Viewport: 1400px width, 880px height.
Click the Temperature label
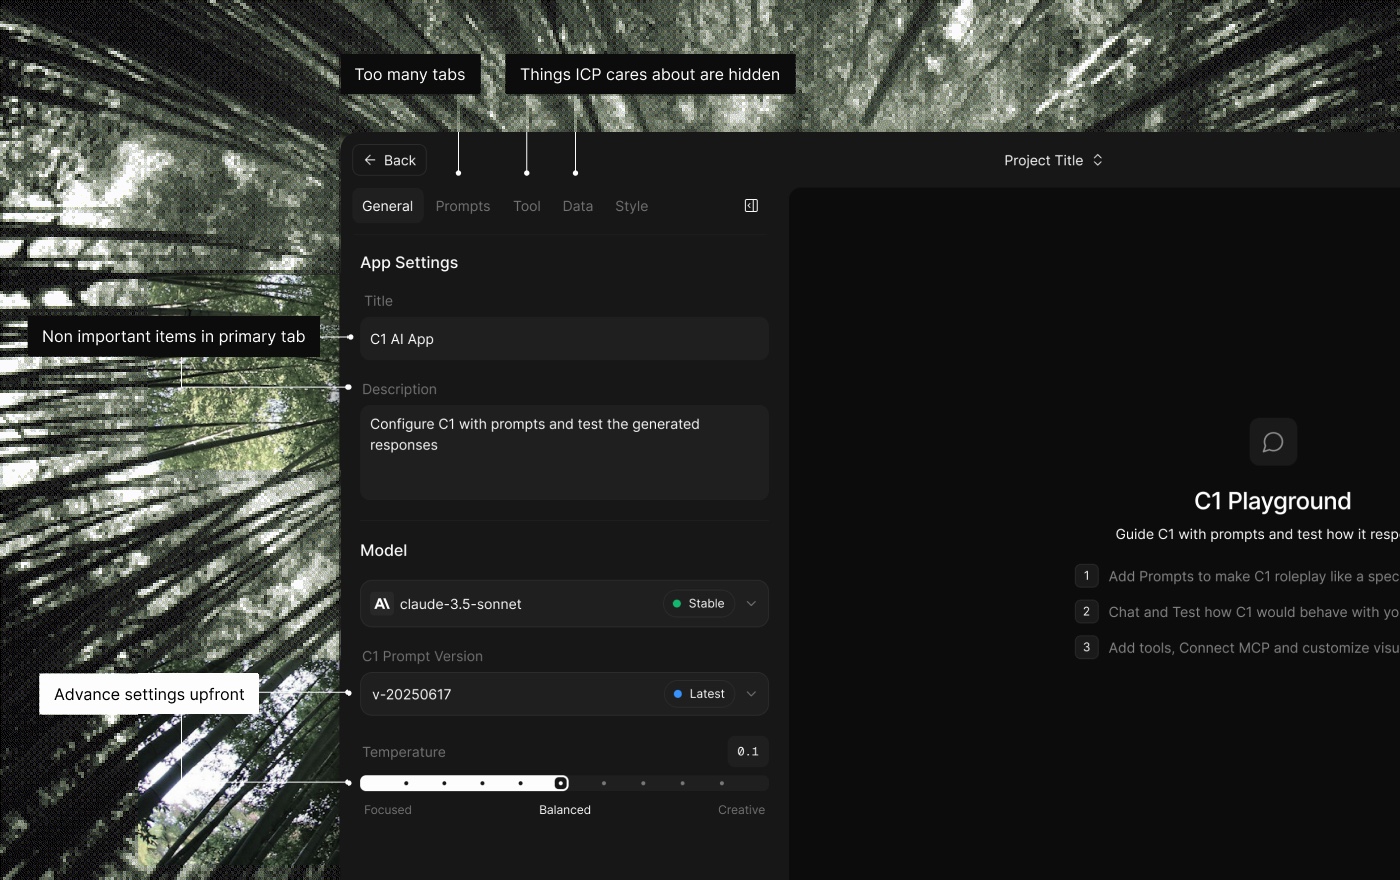pos(404,752)
